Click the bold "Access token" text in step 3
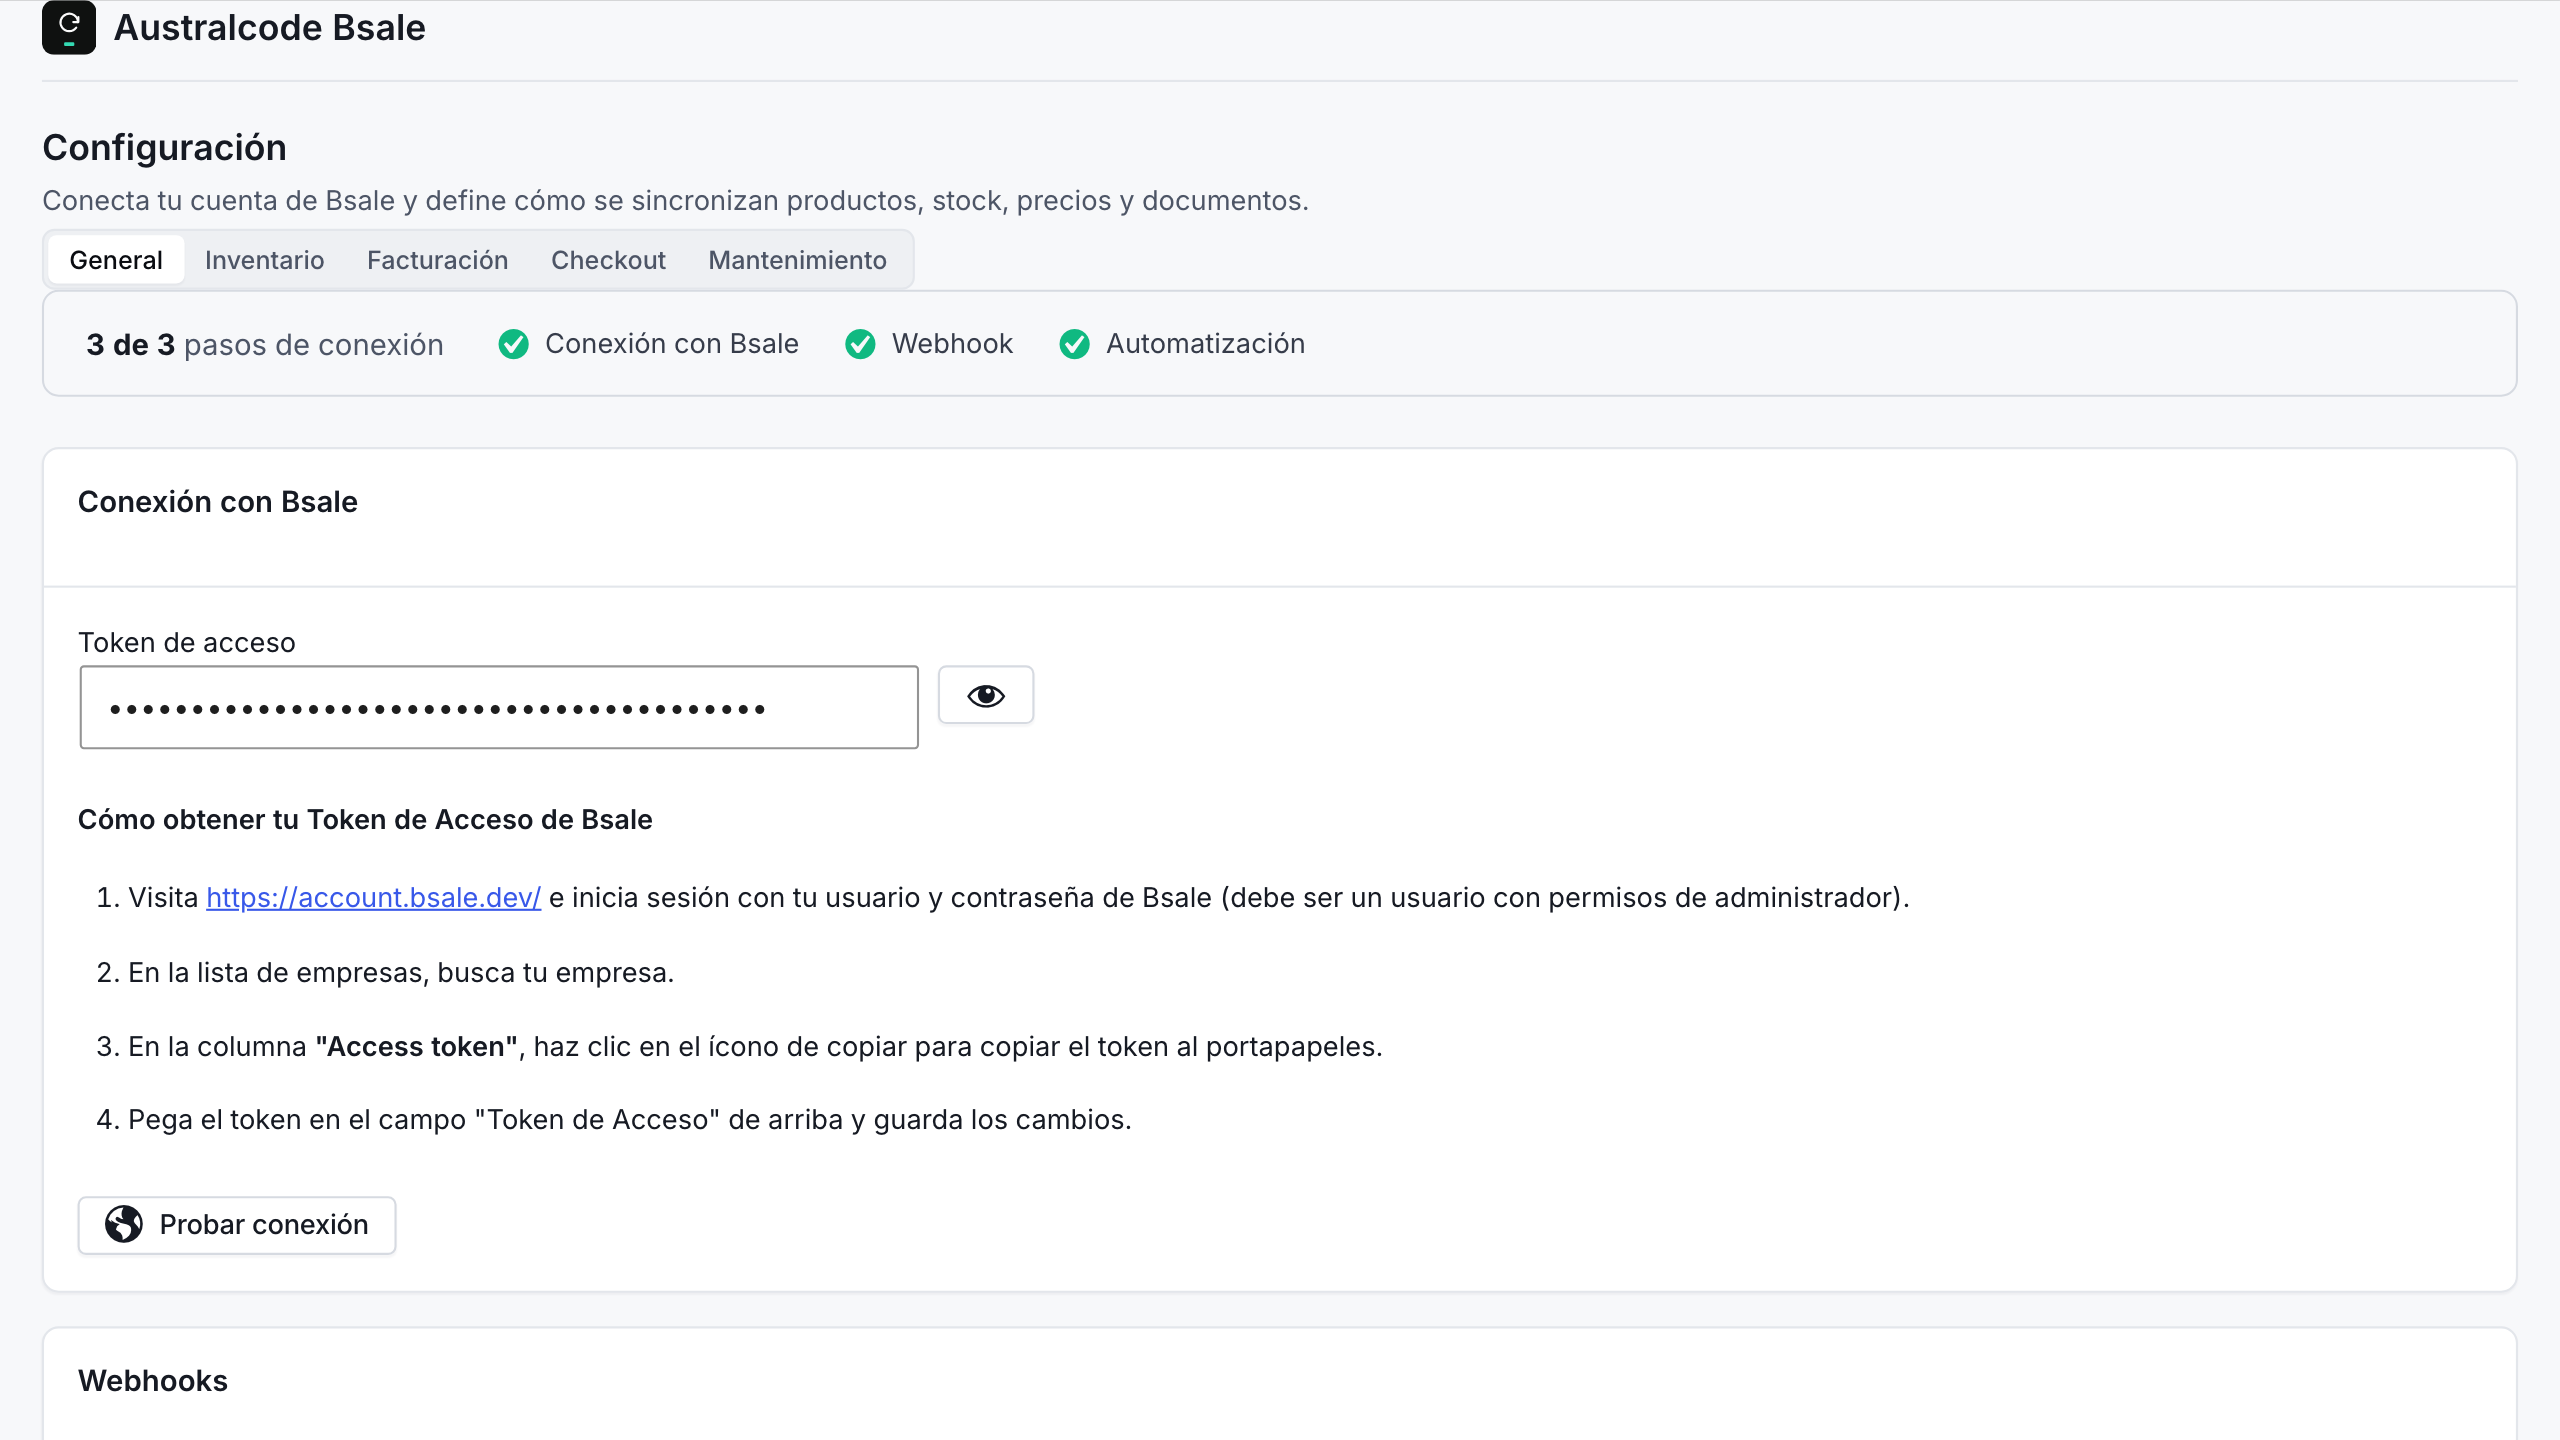This screenshot has width=2560, height=1440. [x=416, y=1046]
